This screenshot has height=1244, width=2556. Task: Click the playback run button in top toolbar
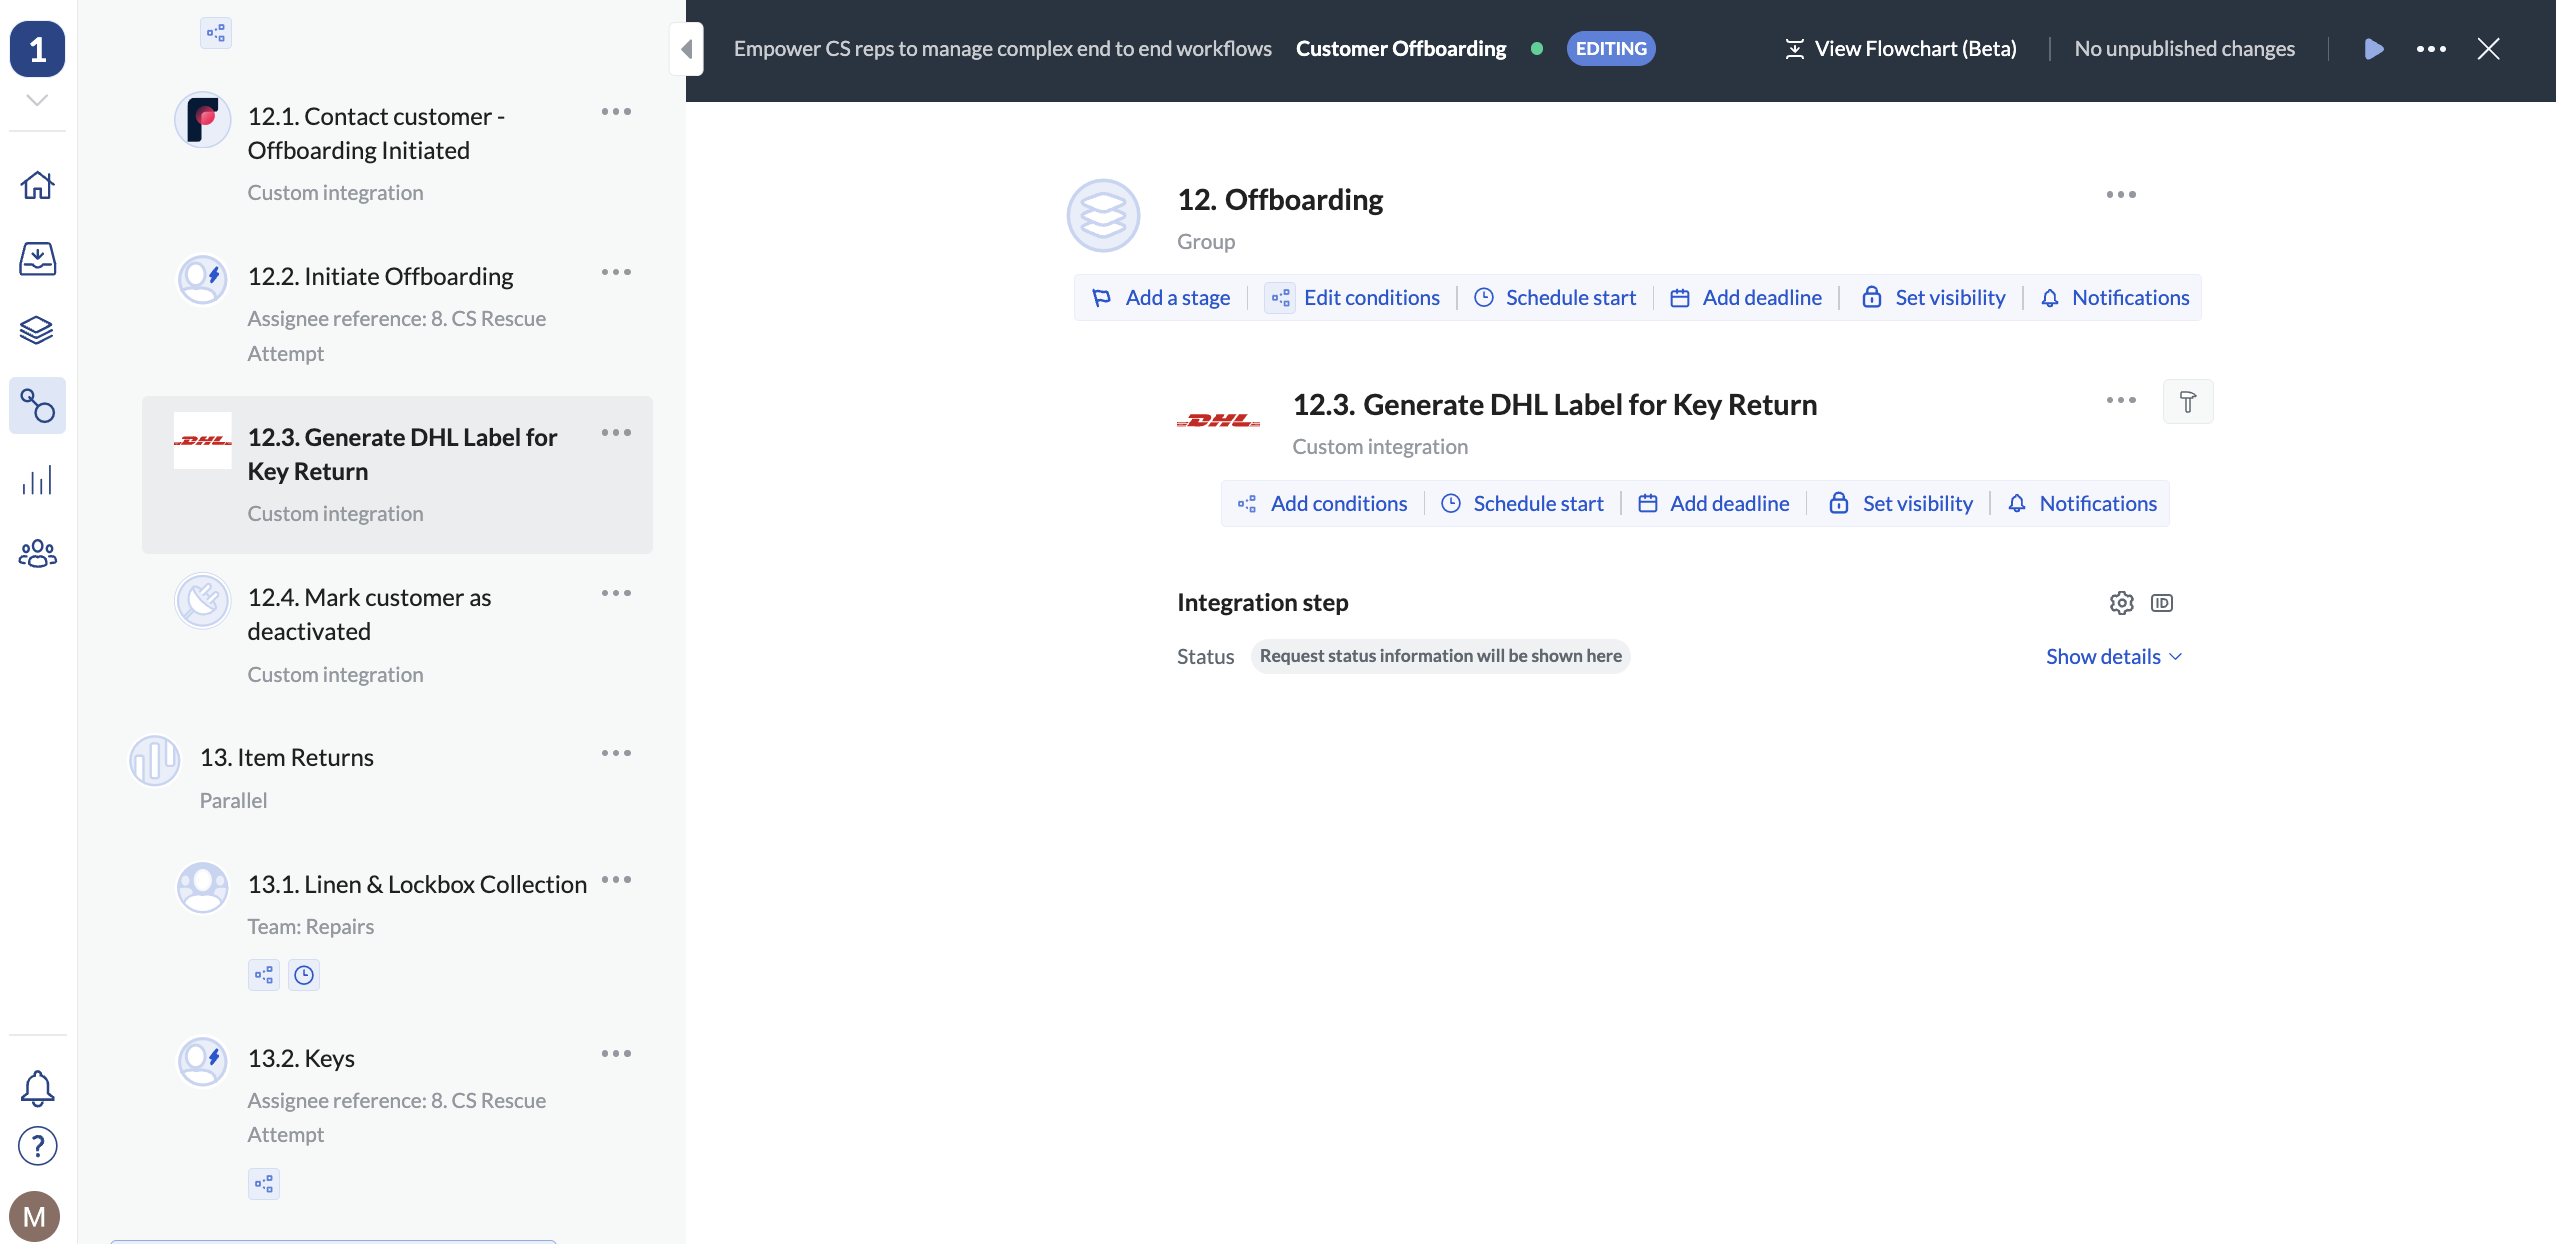coord(2373,49)
